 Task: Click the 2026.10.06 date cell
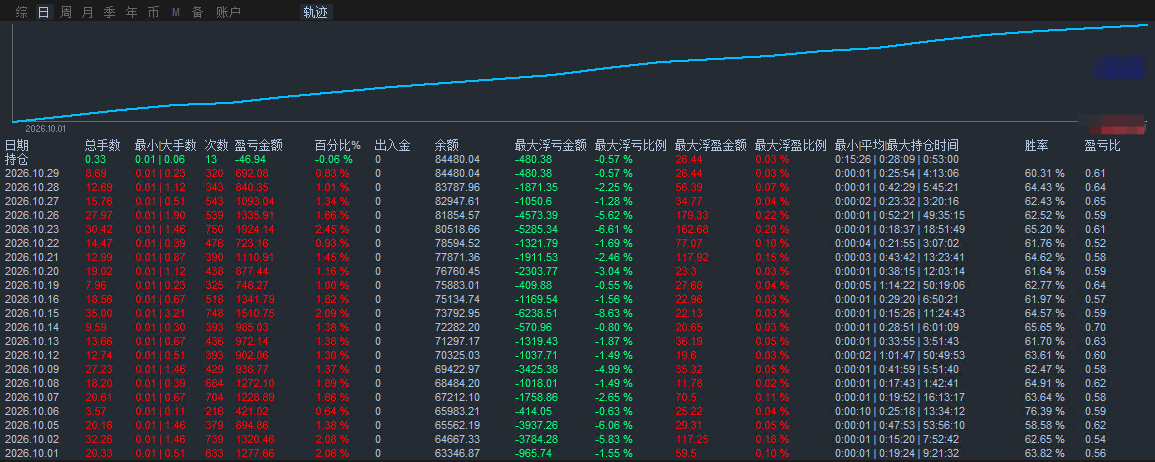32,411
